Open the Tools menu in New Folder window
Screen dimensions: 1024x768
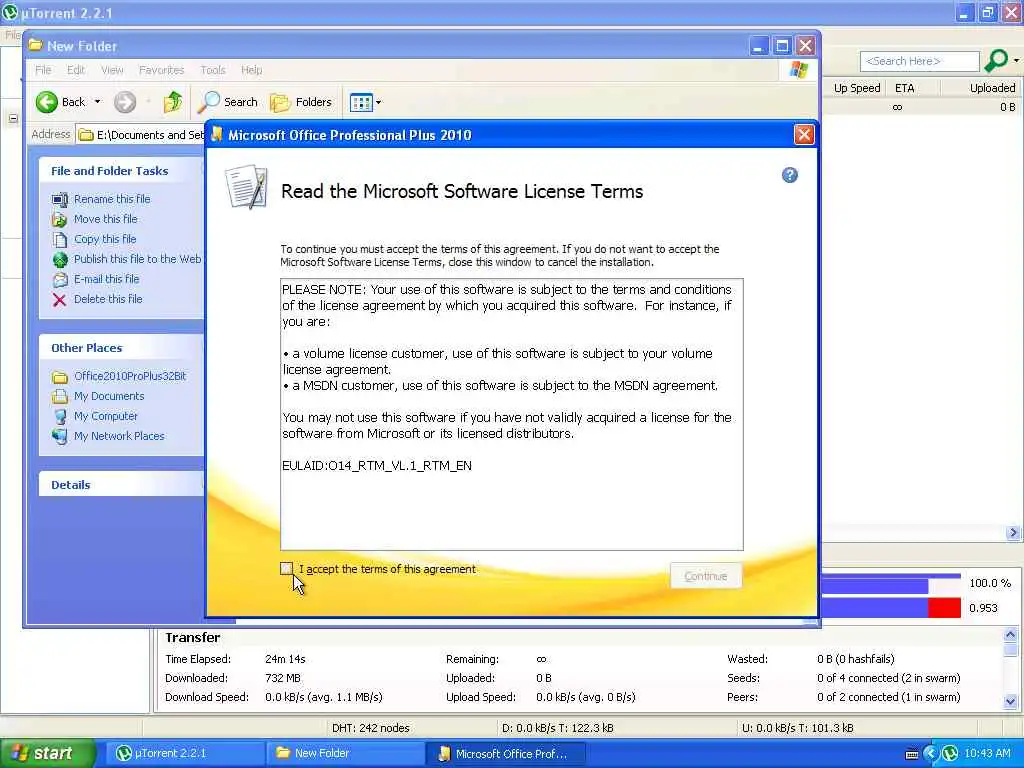click(212, 70)
